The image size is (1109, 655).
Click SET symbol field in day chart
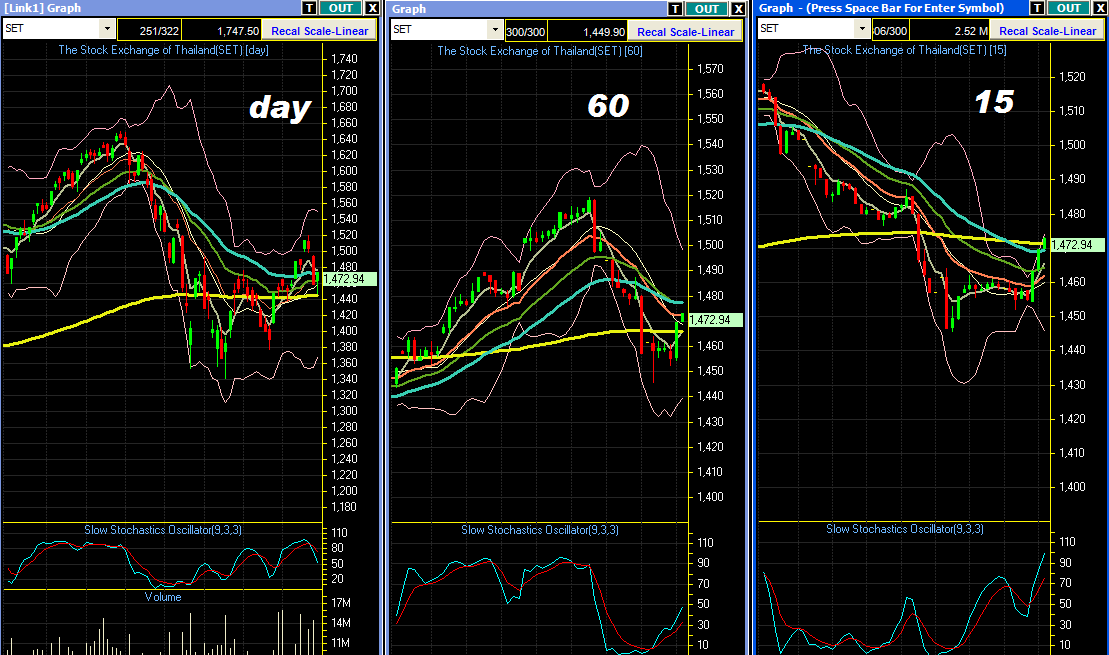[52, 29]
